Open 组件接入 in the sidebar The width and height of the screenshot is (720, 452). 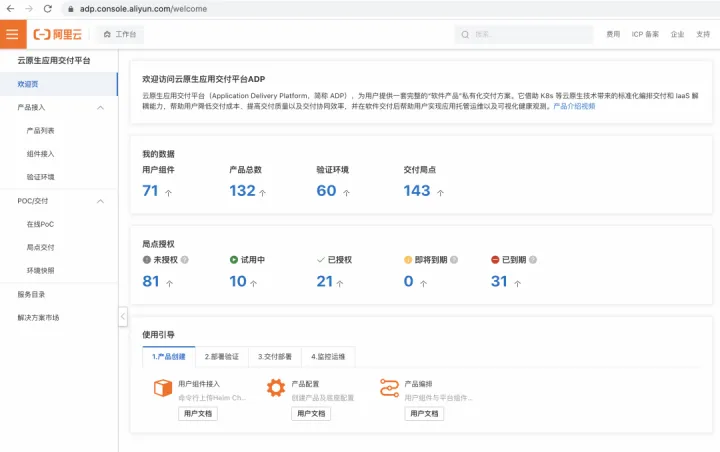[x=40, y=154]
